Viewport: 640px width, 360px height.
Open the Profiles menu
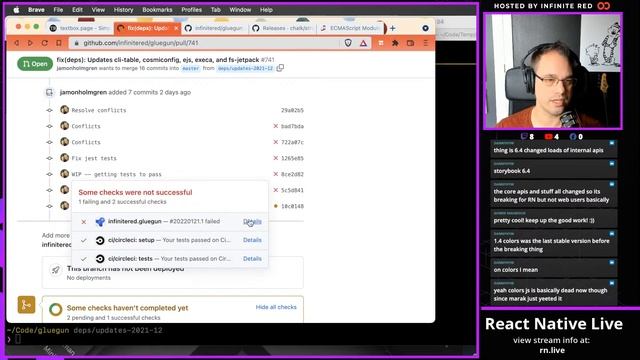point(191,10)
